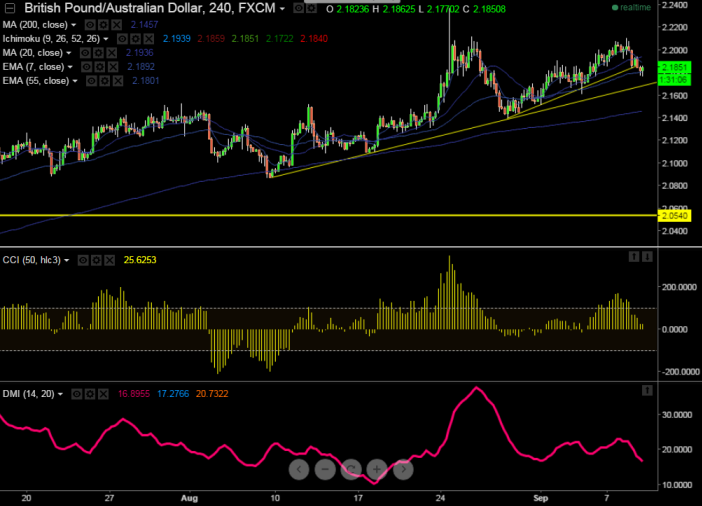Pan the chart left with the back arrow
The width and height of the screenshot is (702, 506).
(x=299, y=469)
